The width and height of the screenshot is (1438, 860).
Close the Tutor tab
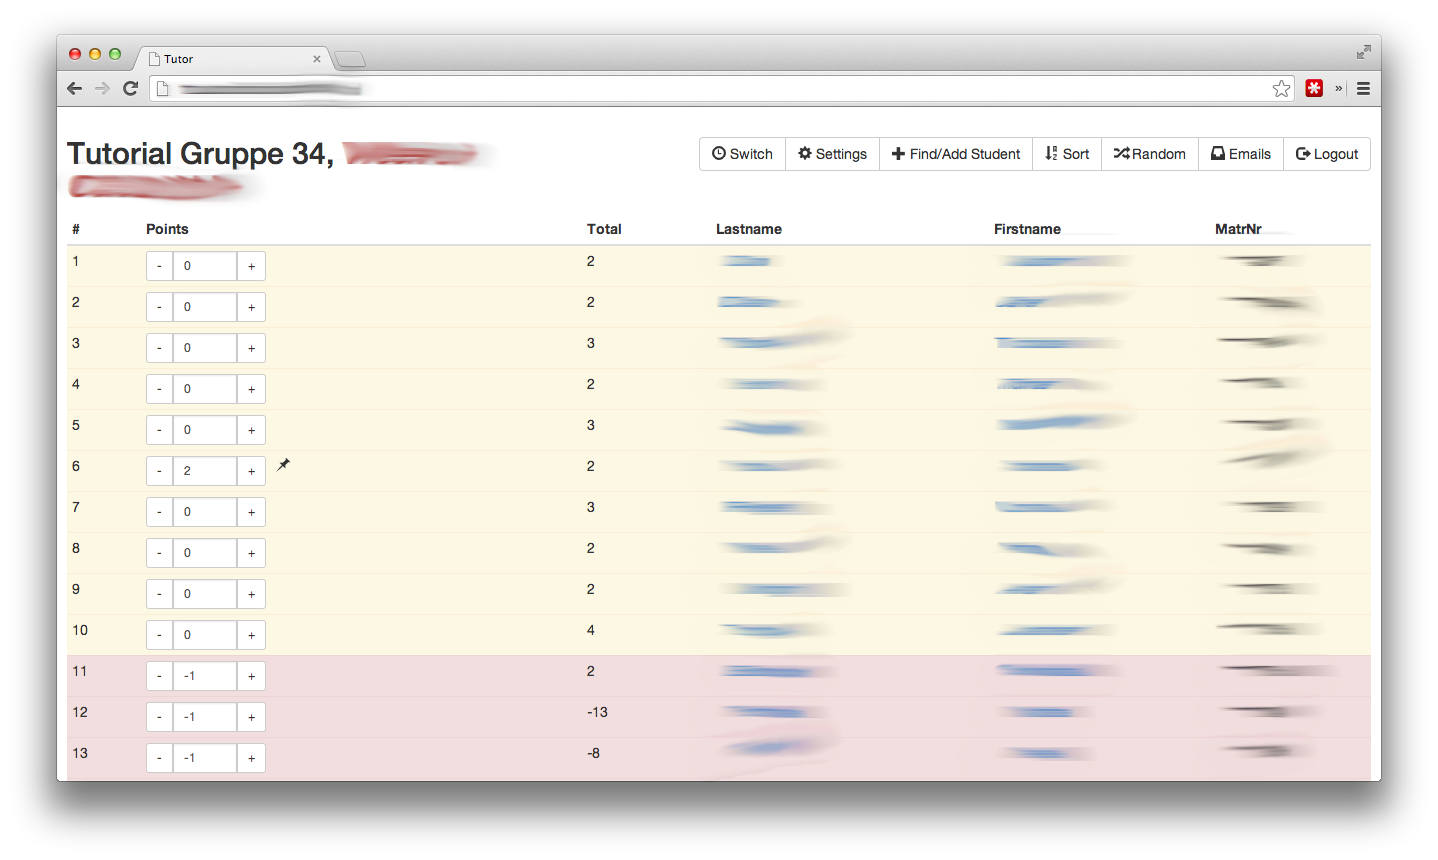[x=317, y=59]
